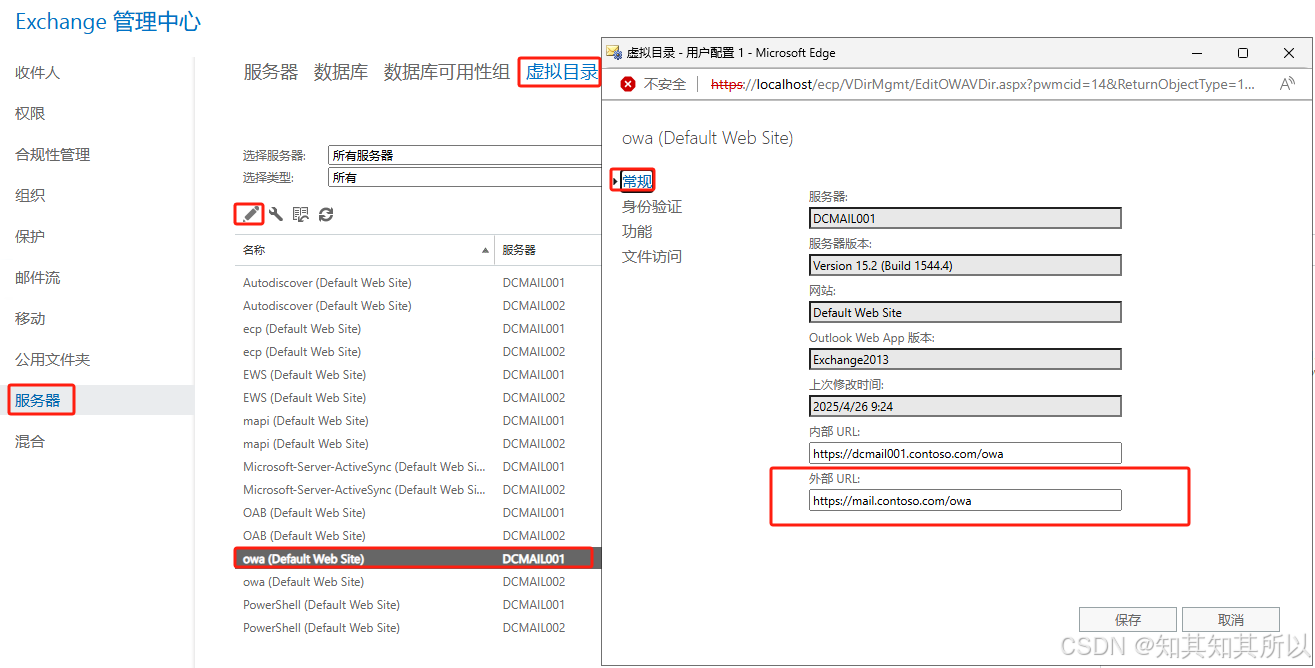This screenshot has height=668, width=1315.
Task: Close the 虚拟目录 popup window
Action: point(1288,53)
